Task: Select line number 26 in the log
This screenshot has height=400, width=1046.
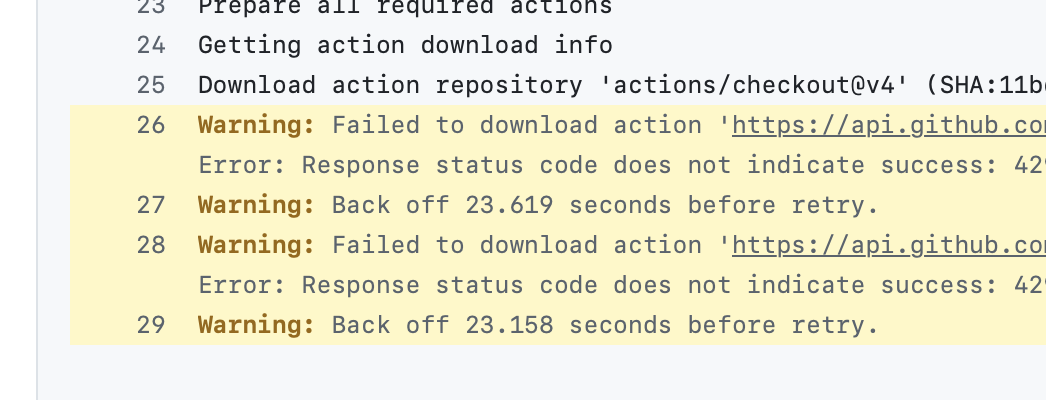Action: [x=151, y=125]
